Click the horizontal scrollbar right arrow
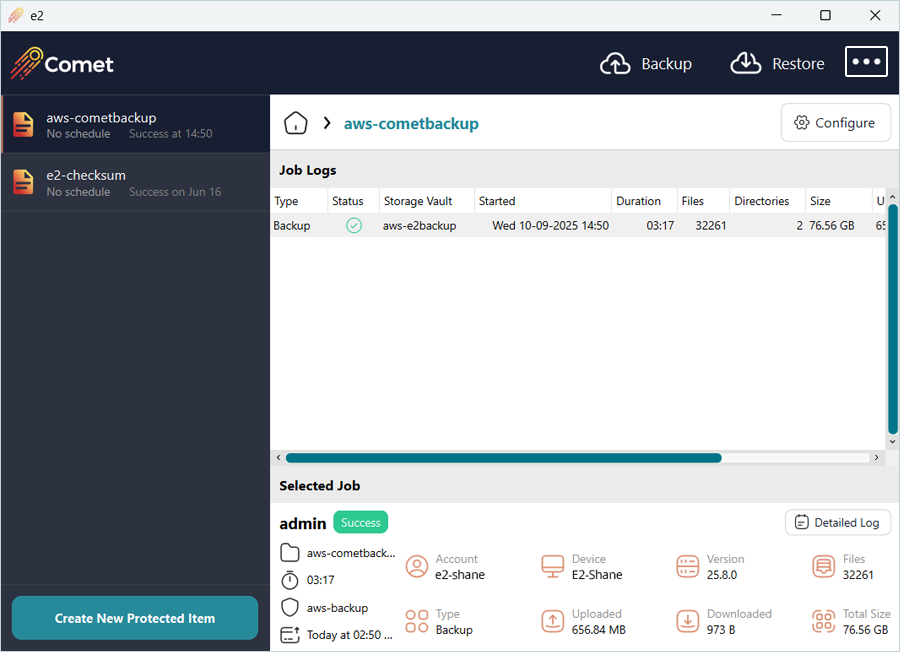900x652 pixels. tap(876, 457)
